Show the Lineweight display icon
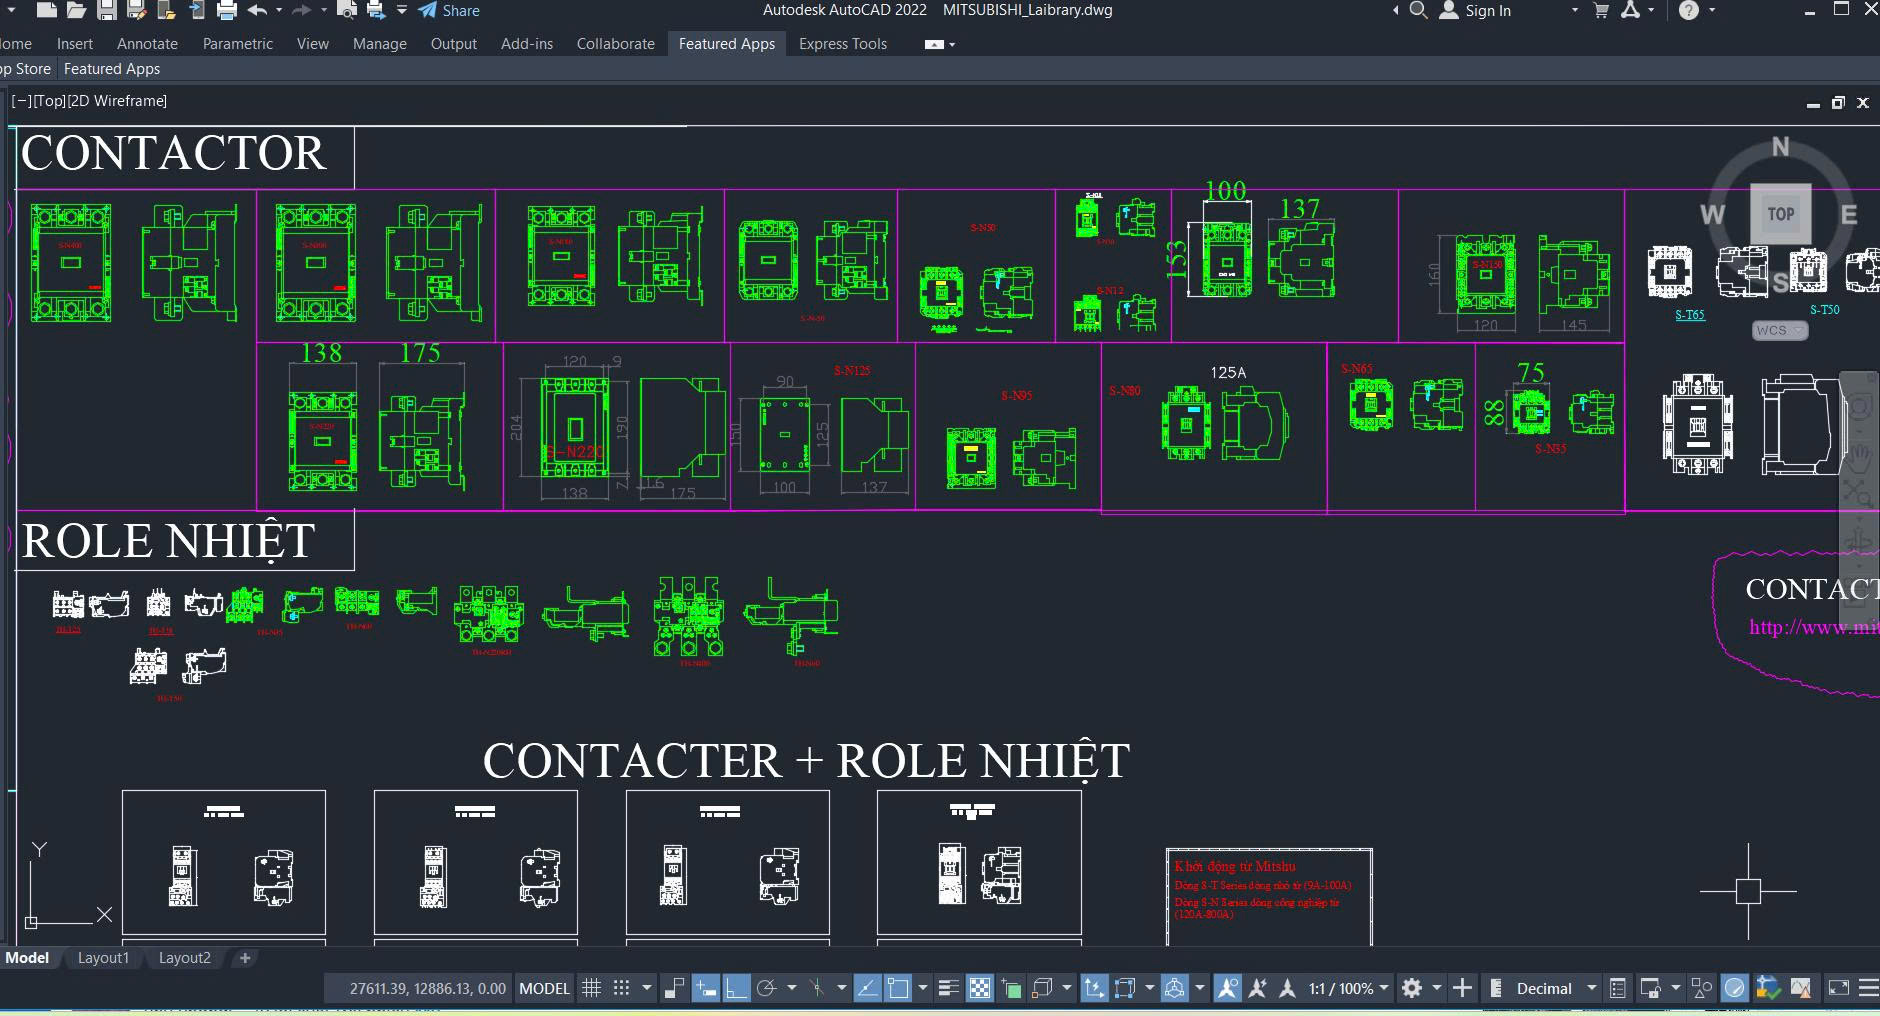Image resolution: width=1880 pixels, height=1016 pixels. point(948,988)
